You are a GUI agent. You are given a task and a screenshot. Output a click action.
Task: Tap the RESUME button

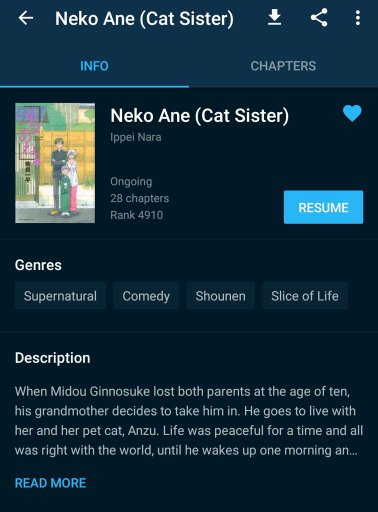[x=323, y=207]
